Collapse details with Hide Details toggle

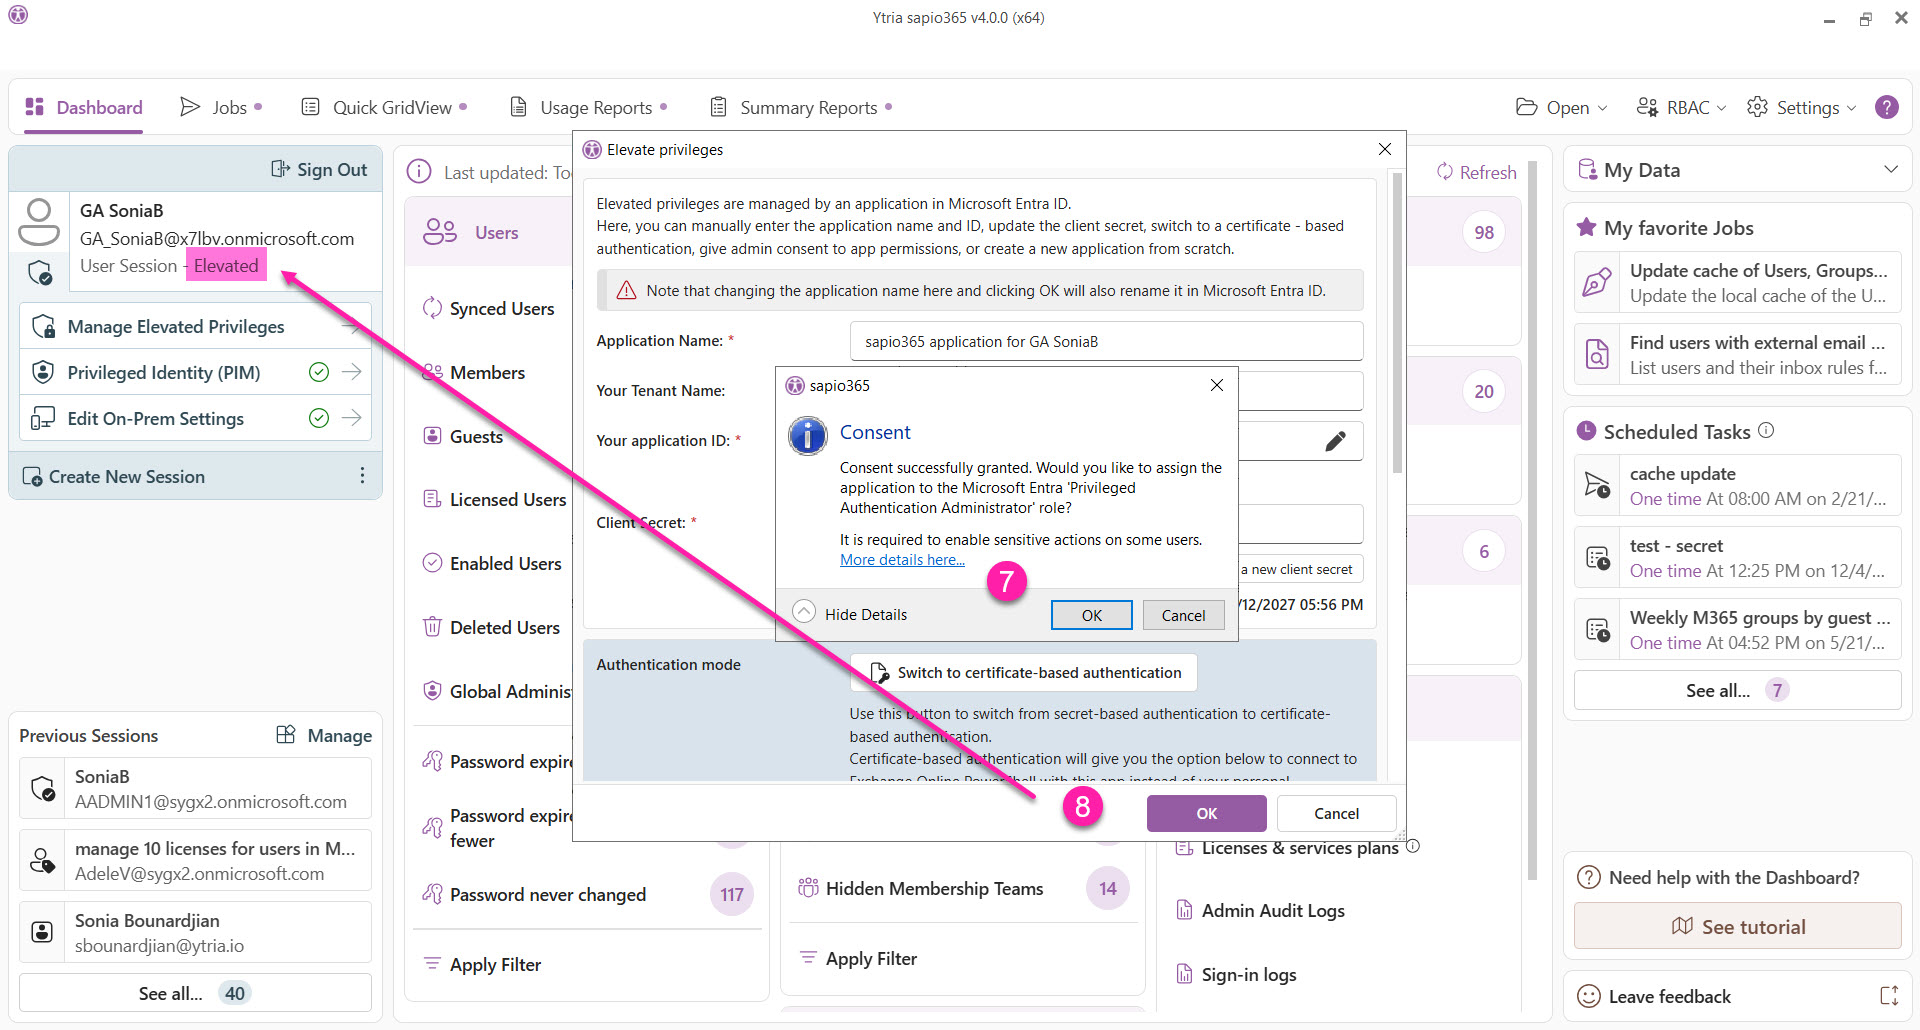point(804,612)
